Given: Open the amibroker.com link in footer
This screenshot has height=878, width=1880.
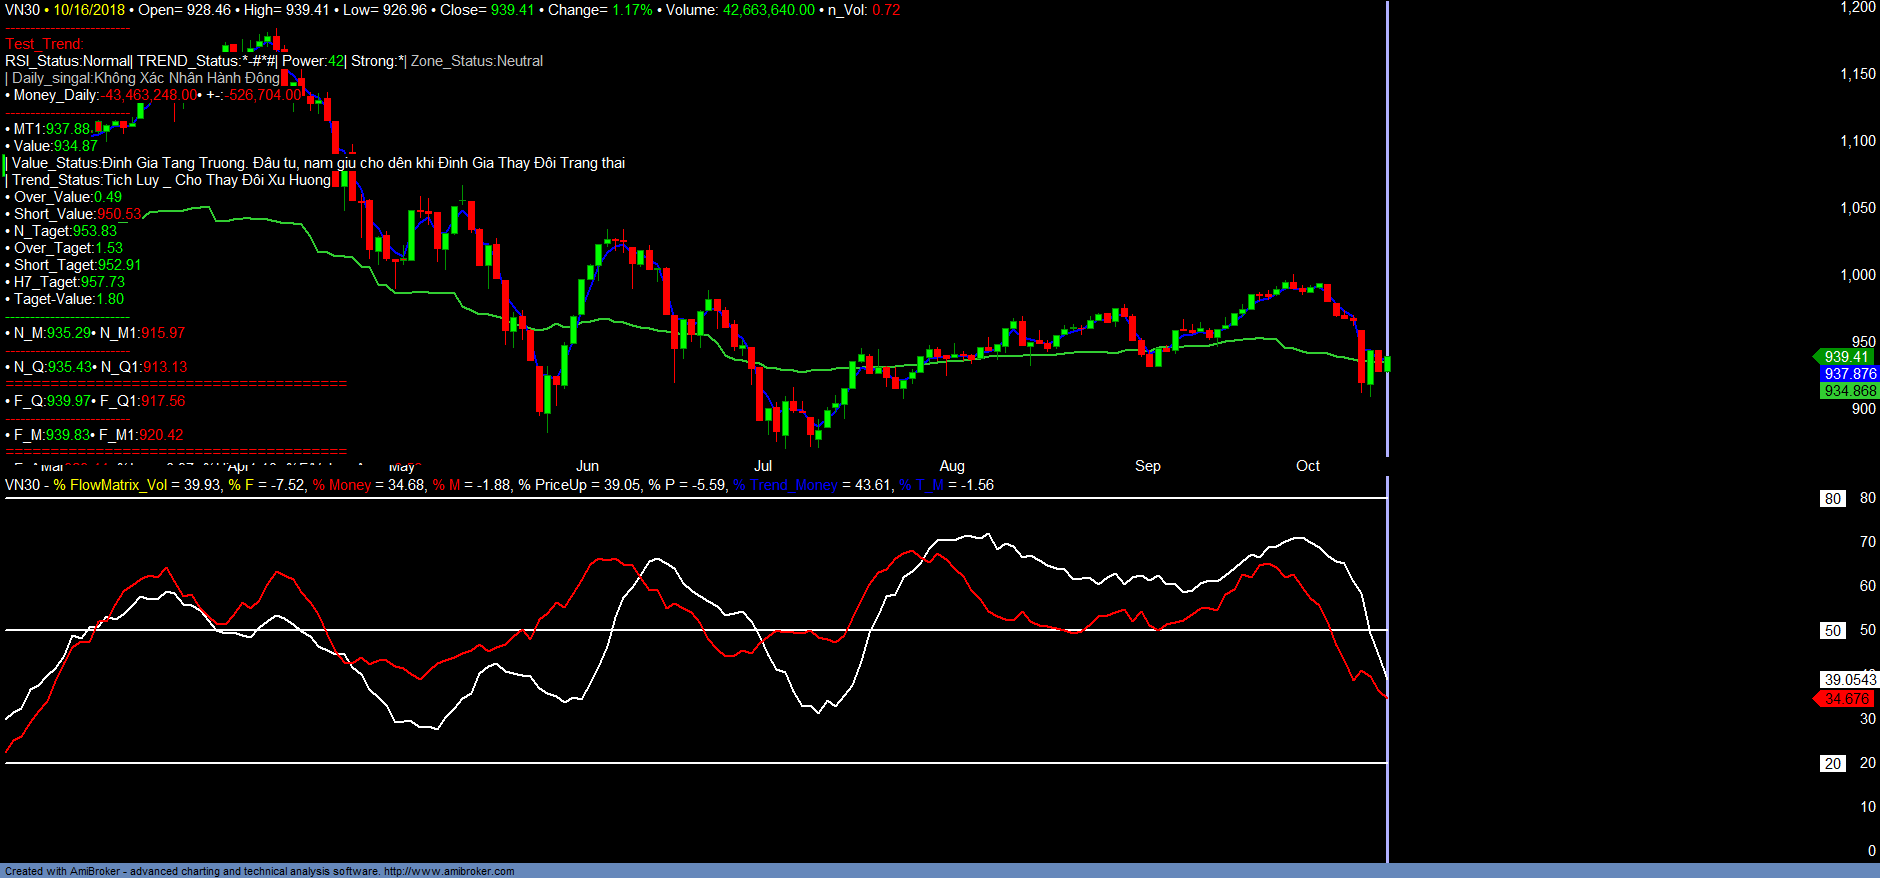Looking at the screenshot, I should coord(449,871).
